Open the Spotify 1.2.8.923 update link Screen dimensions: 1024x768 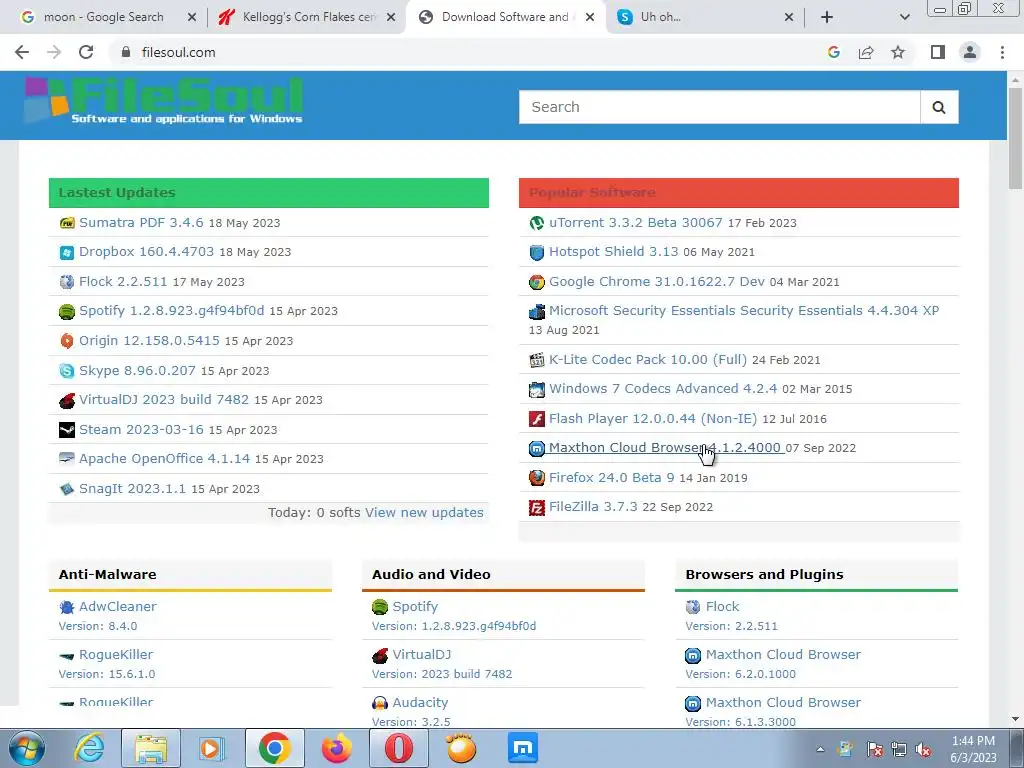point(172,310)
